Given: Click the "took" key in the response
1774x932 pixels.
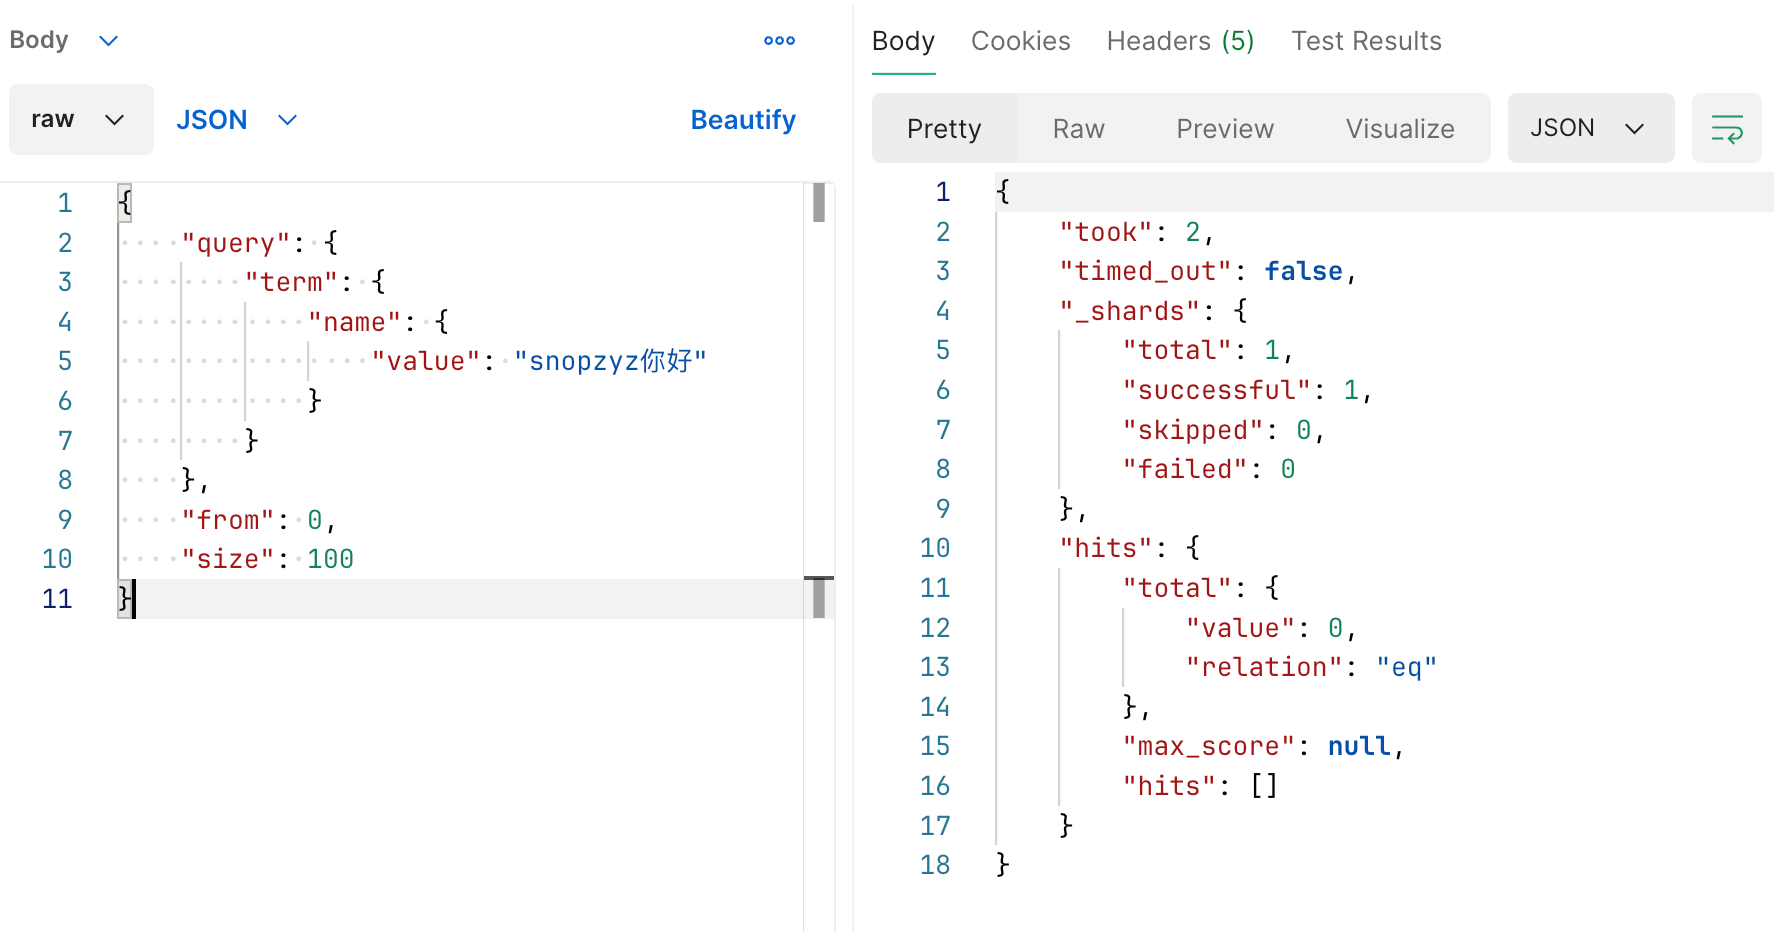Looking at the screenshot, I should point(1106,232).
